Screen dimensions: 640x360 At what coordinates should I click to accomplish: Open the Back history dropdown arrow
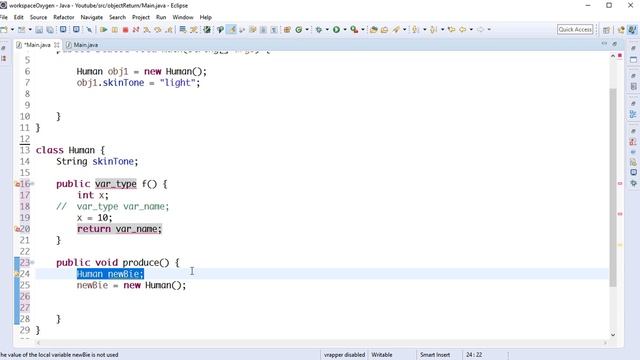pos(471,29)
